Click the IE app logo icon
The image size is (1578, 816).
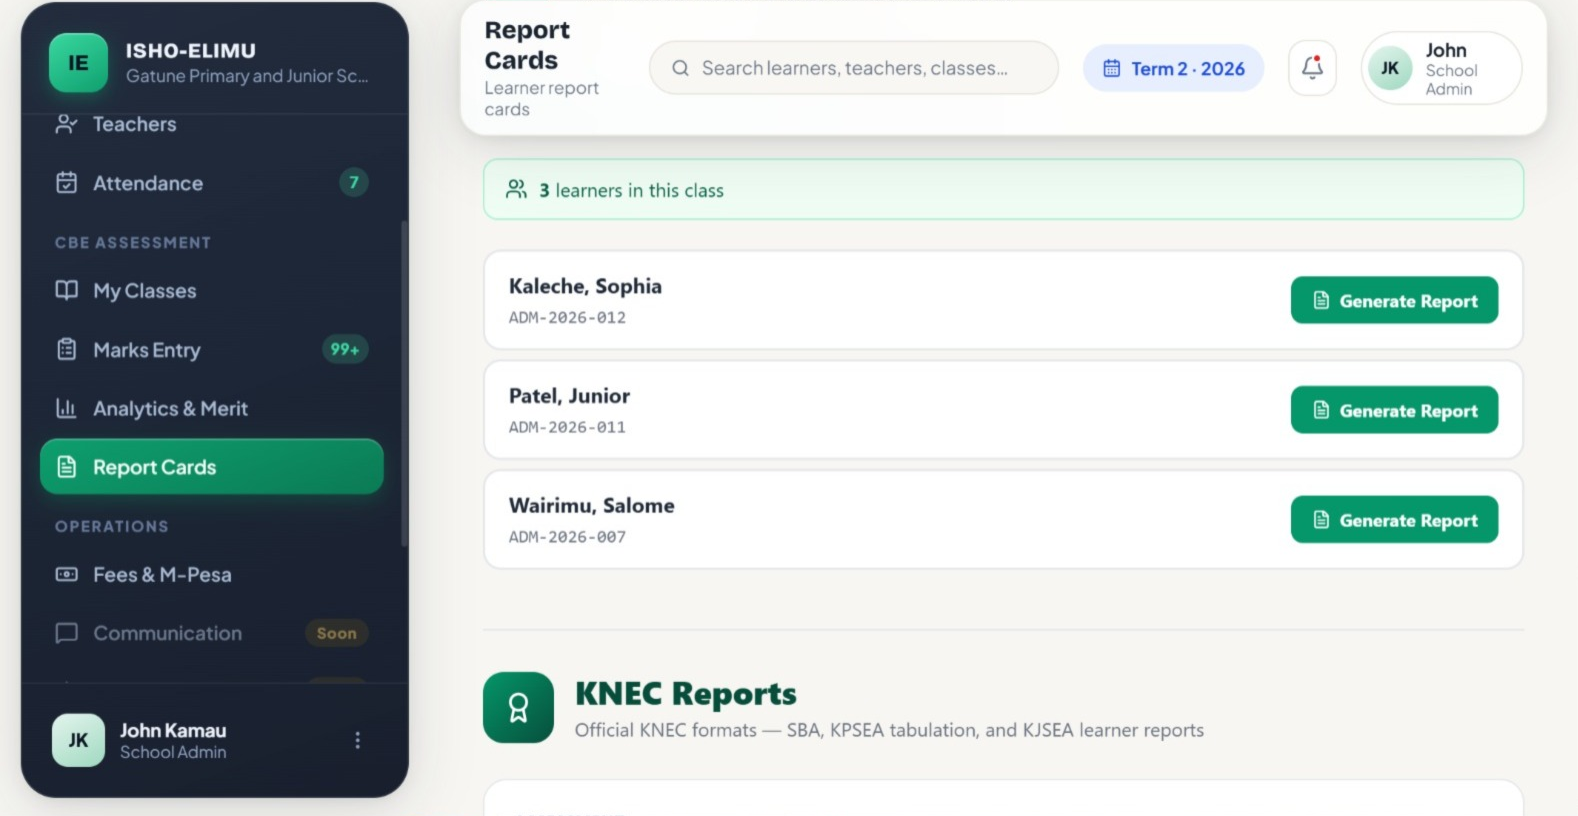point(78,63)
